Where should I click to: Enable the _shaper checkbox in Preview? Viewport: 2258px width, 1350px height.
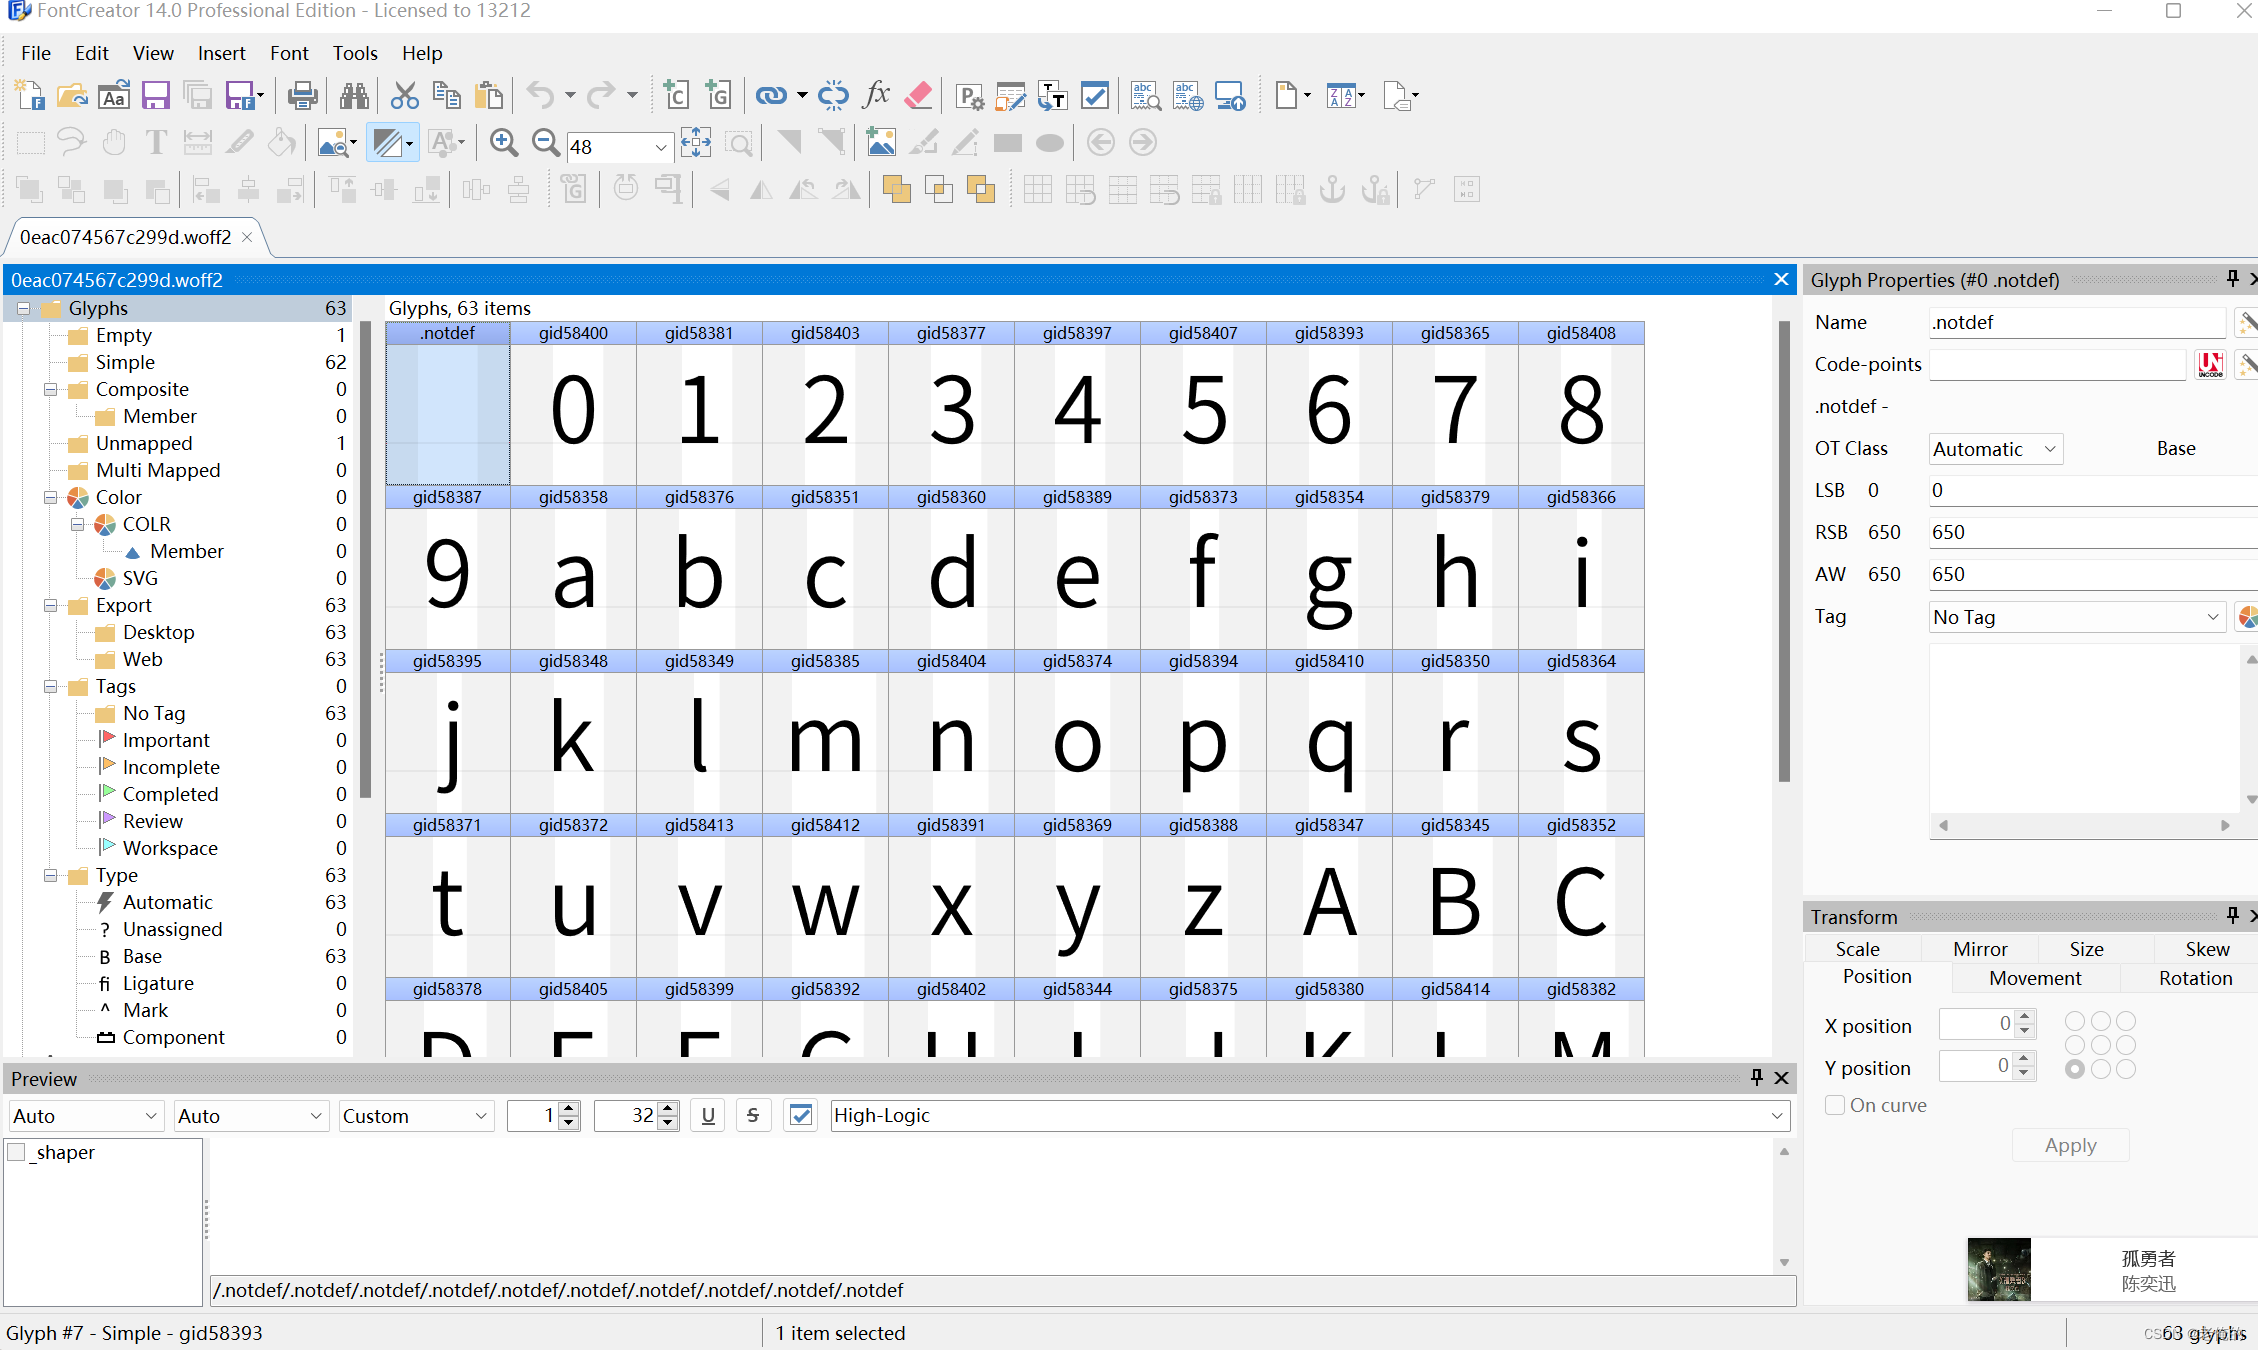pos(17,1152)
